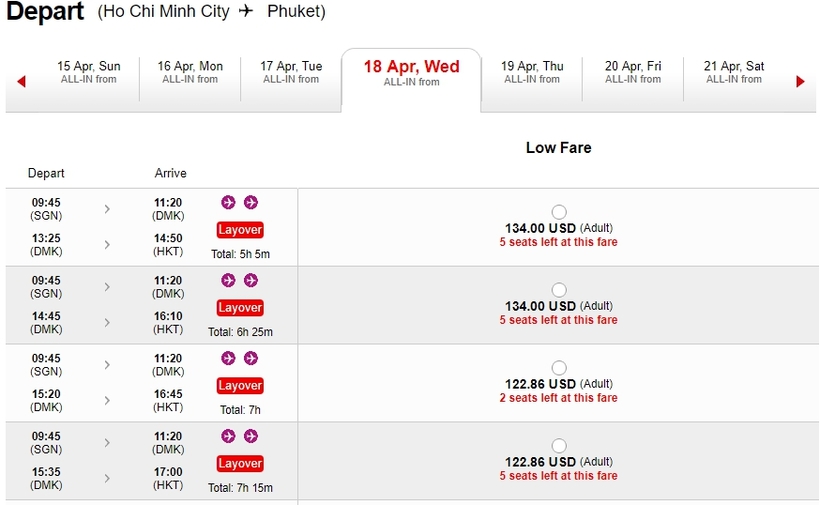820x505 pixels.
Task: Click first airline icon in 7h 15m row
Action: tap(228, 436)
